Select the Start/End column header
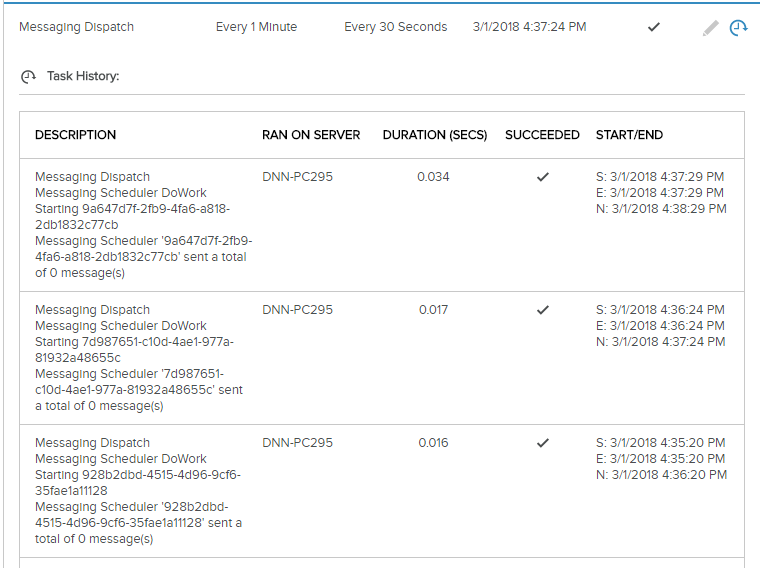760x568 pixels. pos(629,135)
